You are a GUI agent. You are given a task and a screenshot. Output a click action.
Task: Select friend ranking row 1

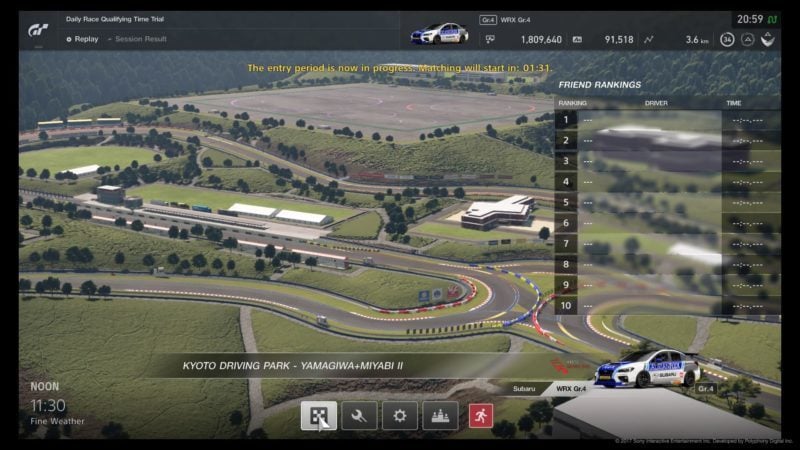(667, 120)
